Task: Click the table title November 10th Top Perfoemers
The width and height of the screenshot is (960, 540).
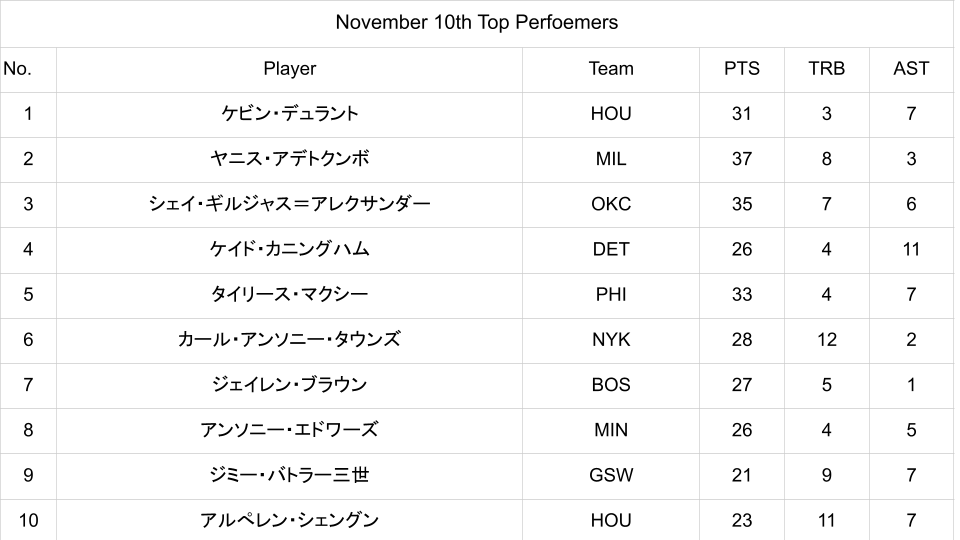Action: 477,22
